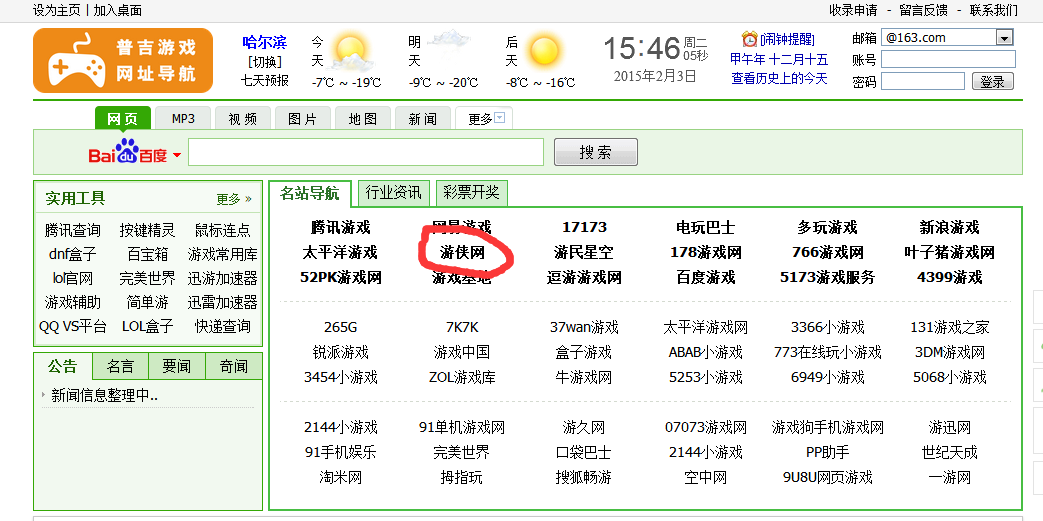The height and width of the screenshot is (521, 1043).
Task: Open the red arrow next to Baidu logo
Action: (177, 156)
